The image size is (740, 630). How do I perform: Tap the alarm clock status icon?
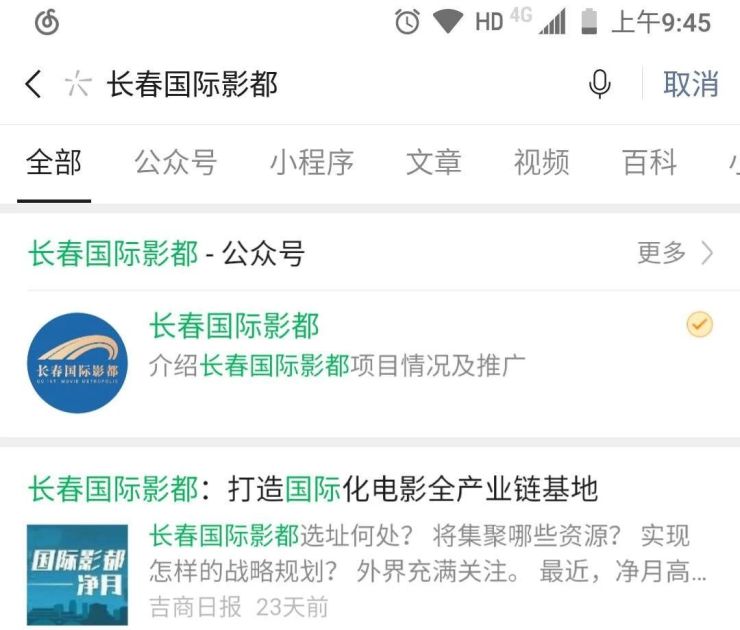[x=407, y=22]
